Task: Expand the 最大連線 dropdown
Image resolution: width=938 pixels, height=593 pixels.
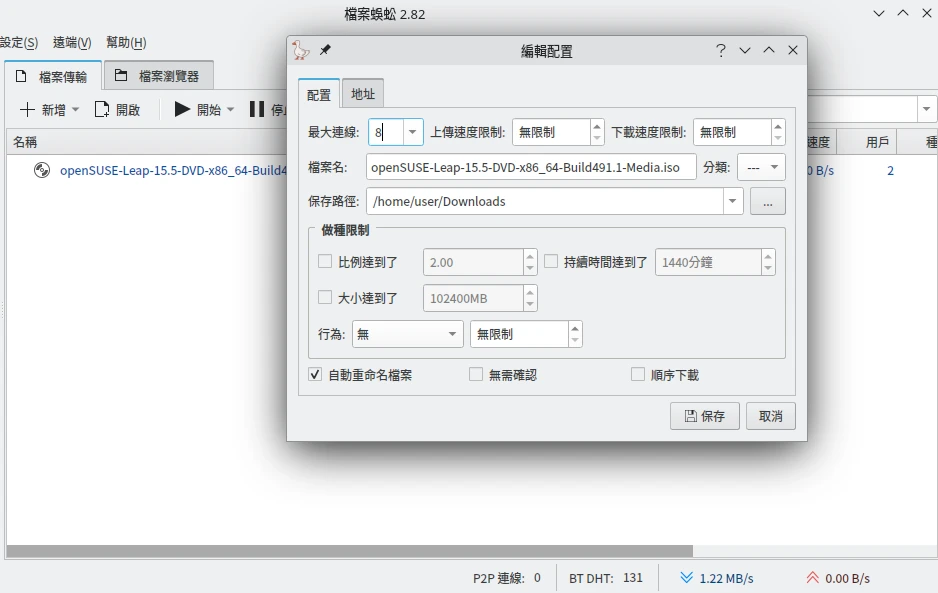Action: (412, 132)
